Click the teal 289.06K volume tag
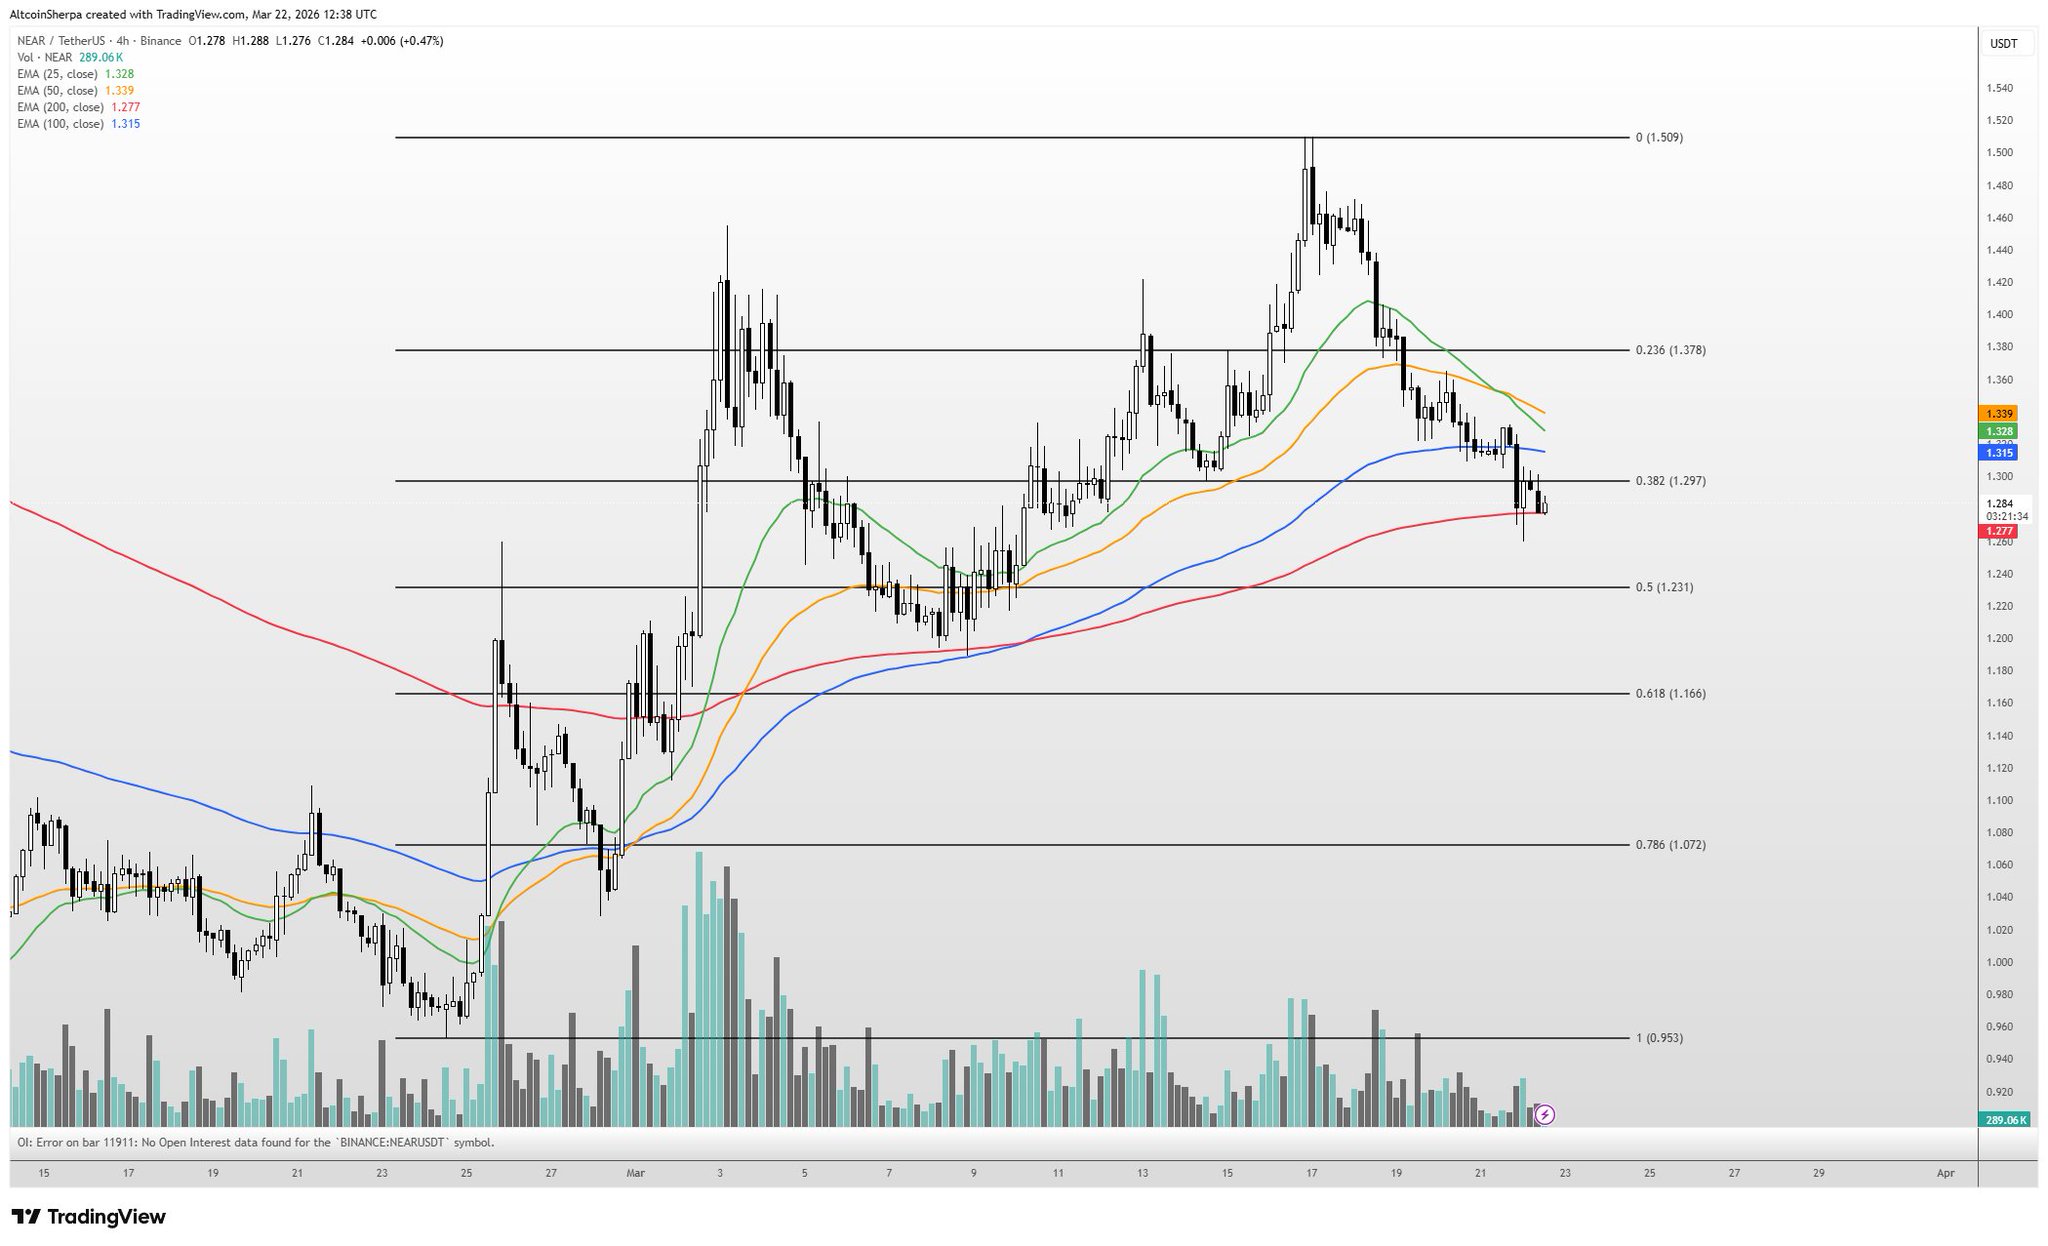 coord(2005,1120)
